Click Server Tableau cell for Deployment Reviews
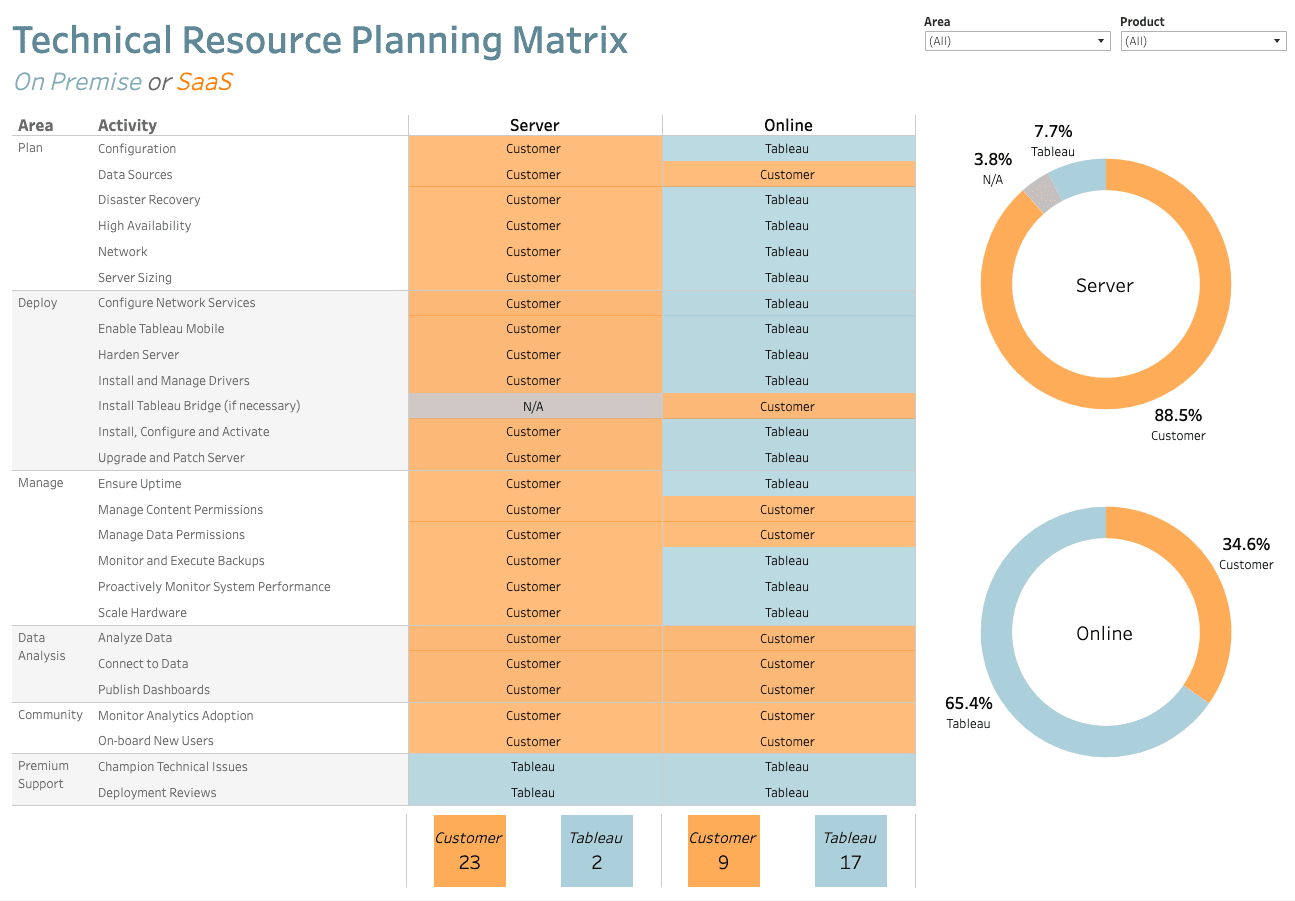1295x901 pixels. [535, 793]
